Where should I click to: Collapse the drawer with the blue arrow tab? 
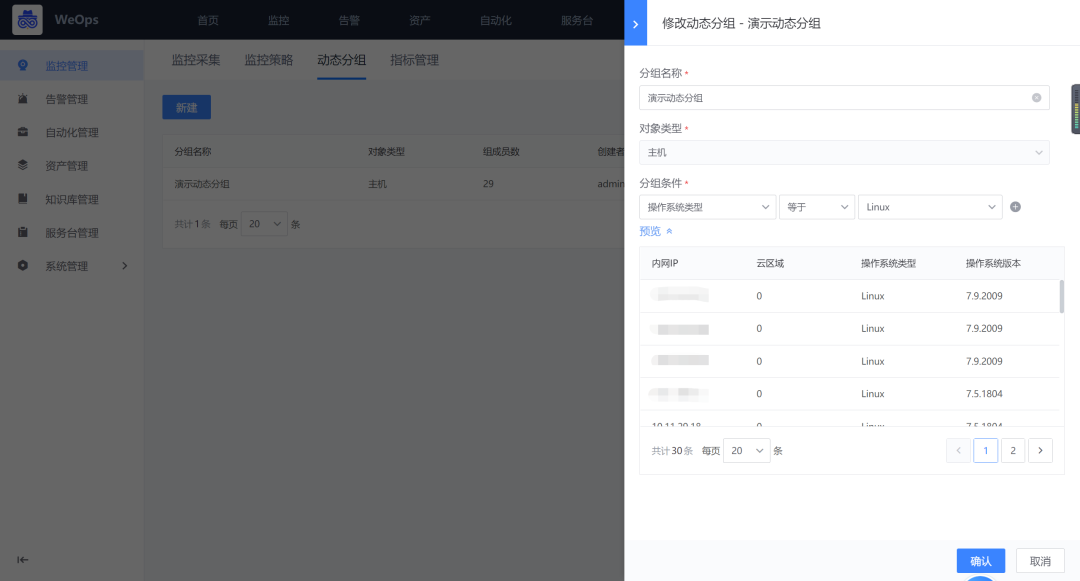635,23
